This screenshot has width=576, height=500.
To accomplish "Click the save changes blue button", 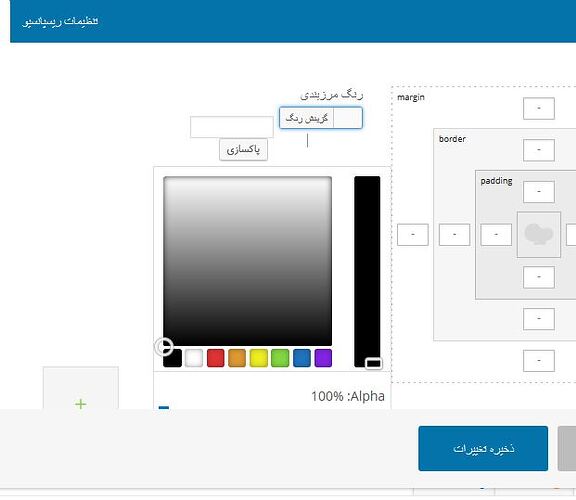I will tap(483, 449).
